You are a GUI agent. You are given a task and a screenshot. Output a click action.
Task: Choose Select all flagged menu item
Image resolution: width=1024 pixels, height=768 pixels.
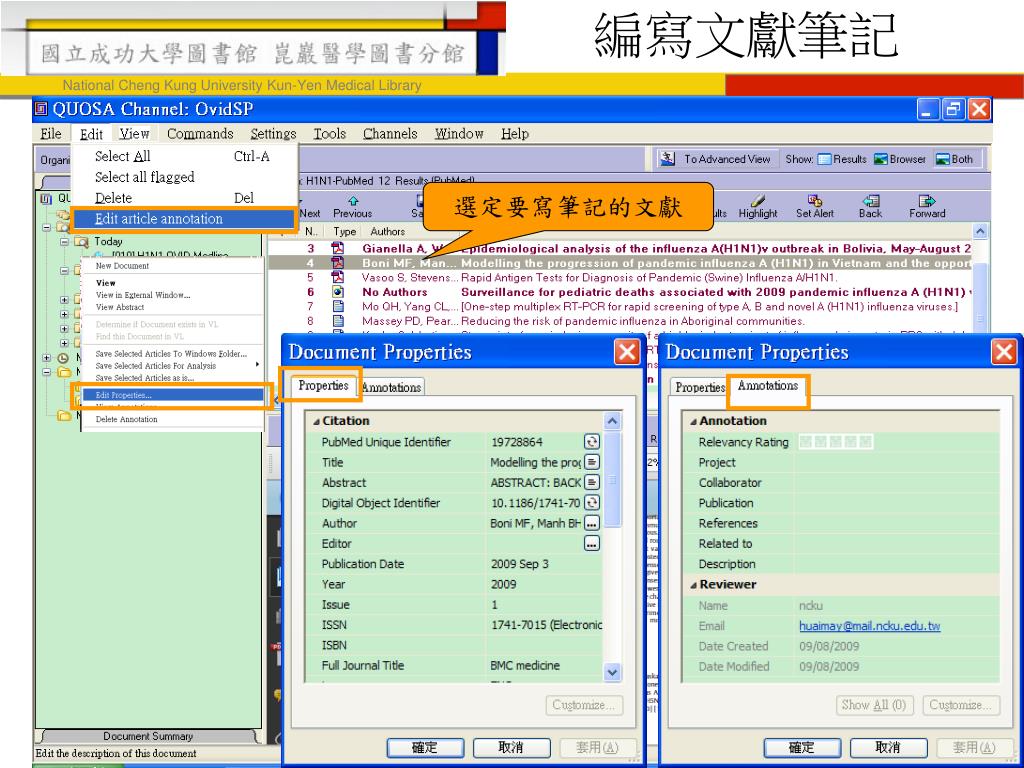[145, 177]
